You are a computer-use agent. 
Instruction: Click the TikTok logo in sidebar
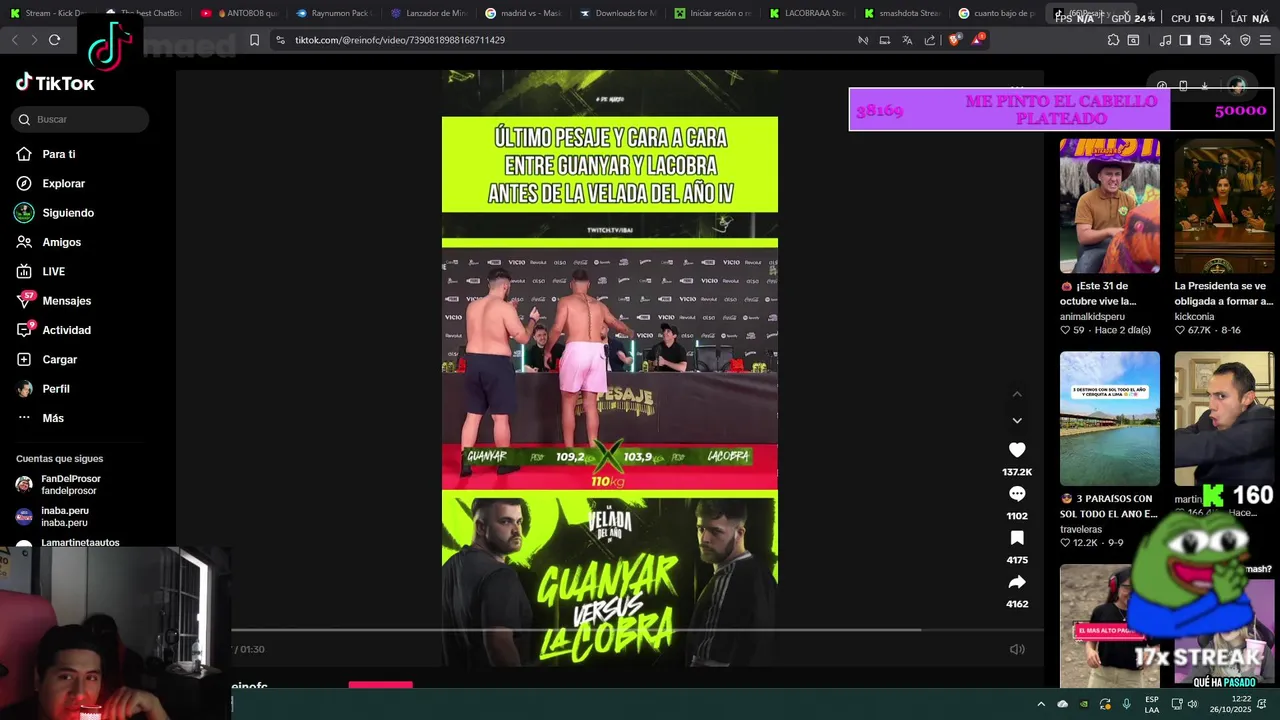[55, 83]
